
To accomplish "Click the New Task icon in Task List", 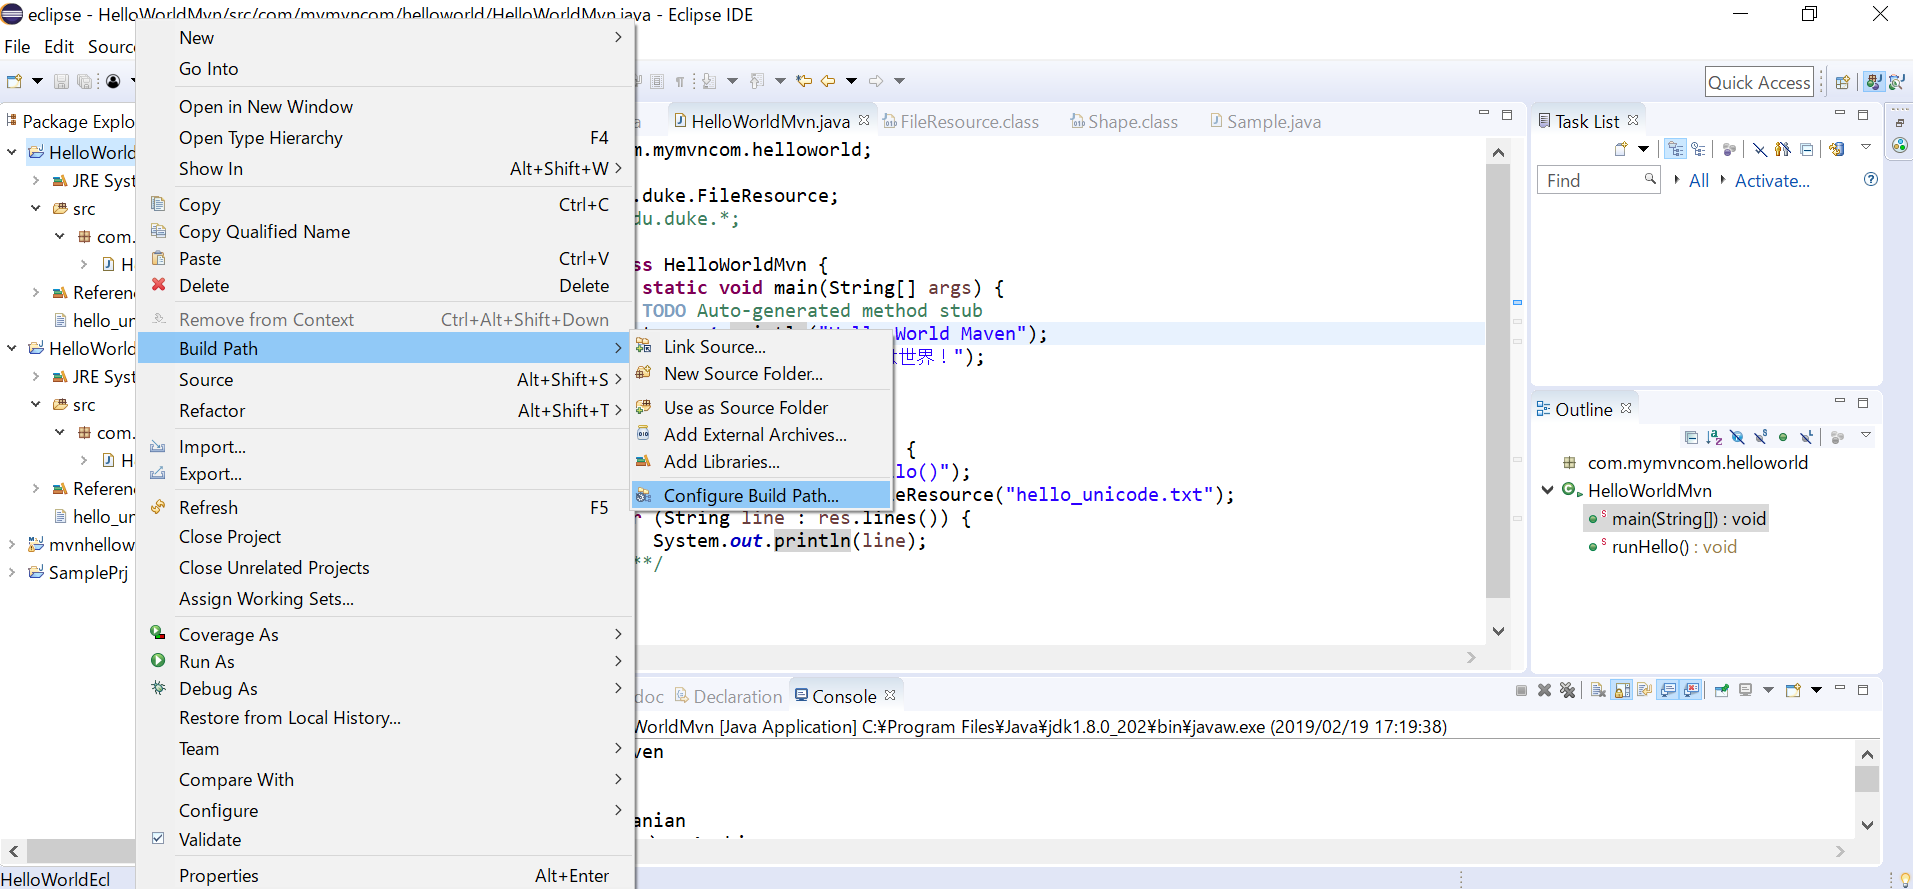I will point(1621,149).
